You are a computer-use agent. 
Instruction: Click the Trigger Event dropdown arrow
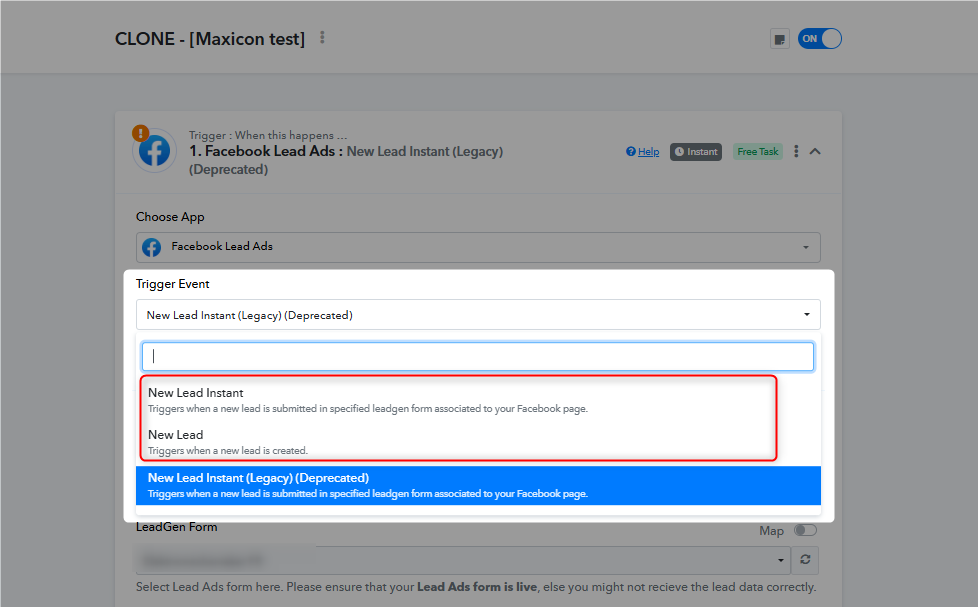[x=806, y=314]
